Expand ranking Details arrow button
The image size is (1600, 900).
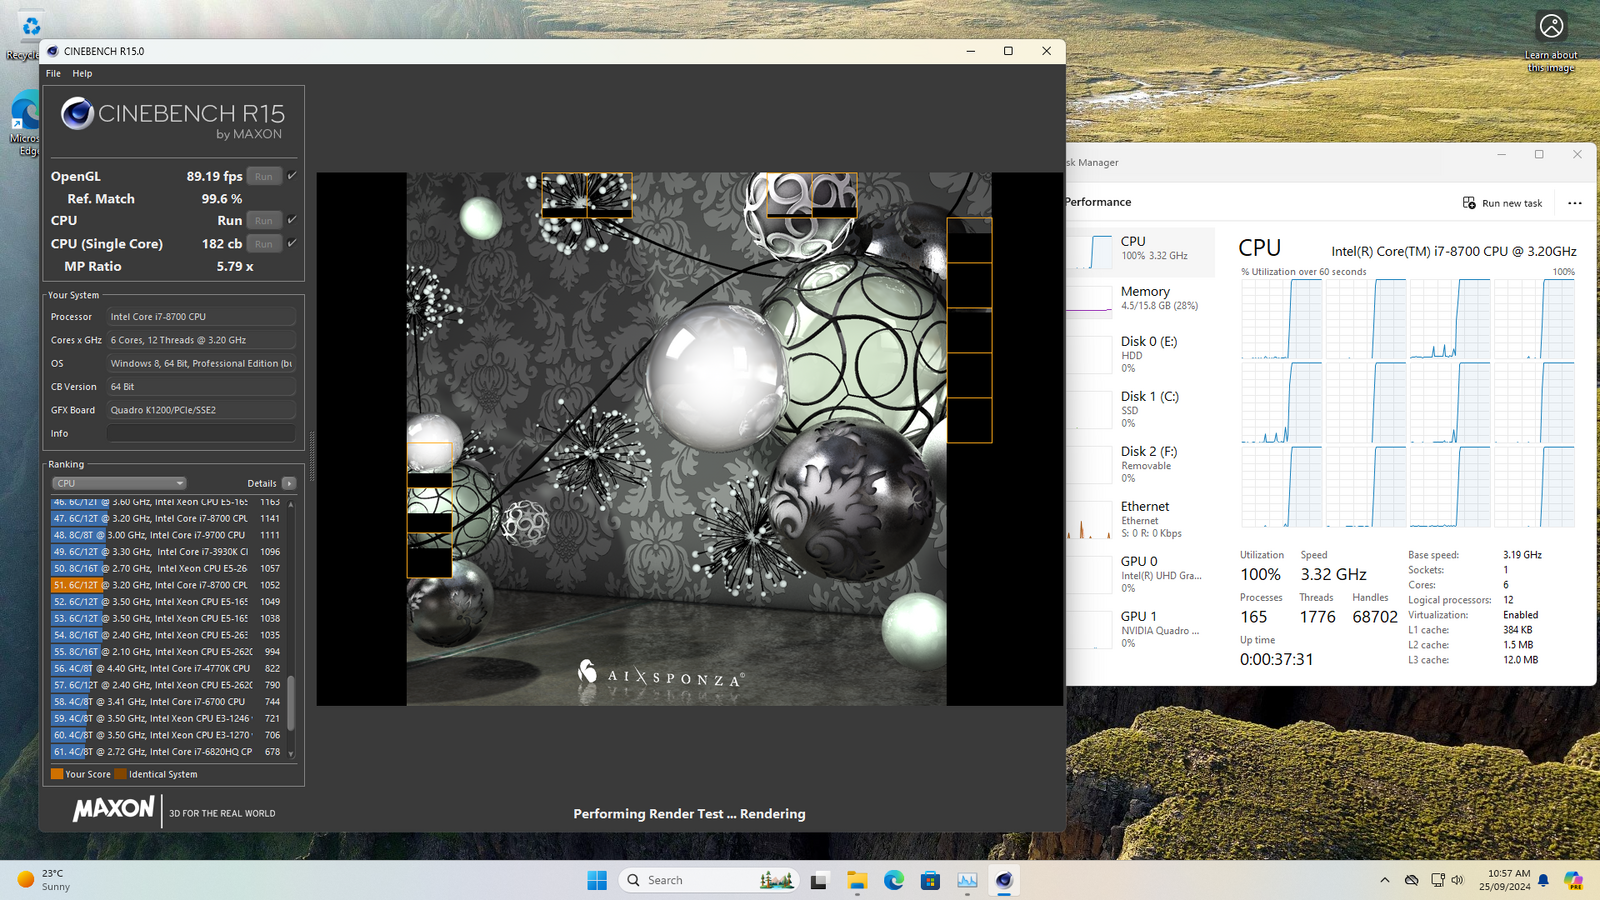(289, 483)
